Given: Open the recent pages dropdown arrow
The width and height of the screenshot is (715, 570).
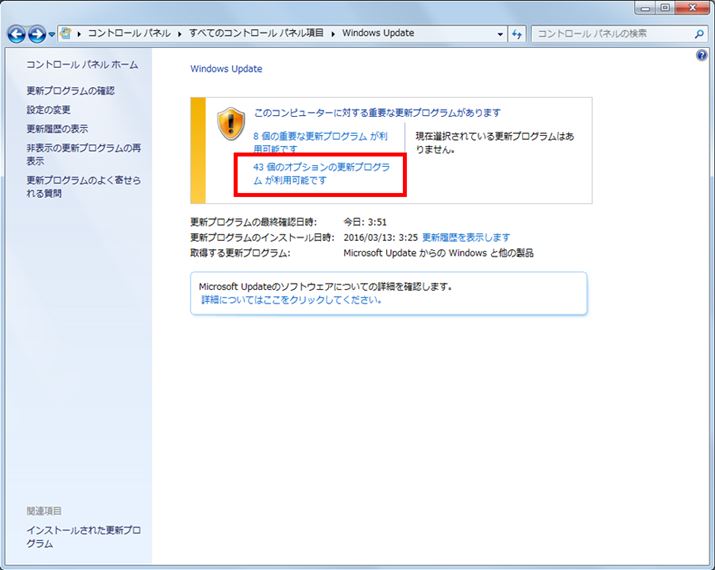Looking at the screenshot, I should 52,34.
